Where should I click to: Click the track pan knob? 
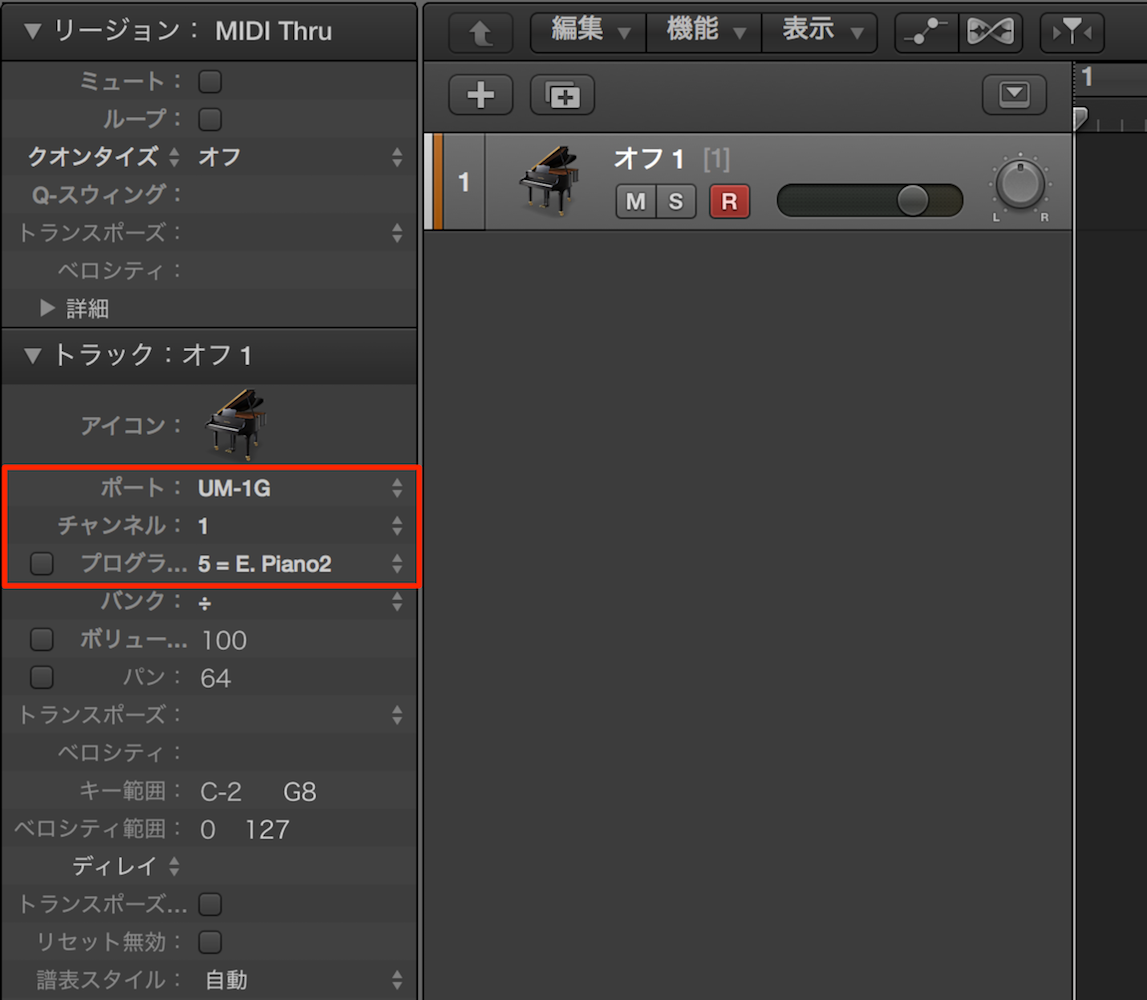[1020, 184]
